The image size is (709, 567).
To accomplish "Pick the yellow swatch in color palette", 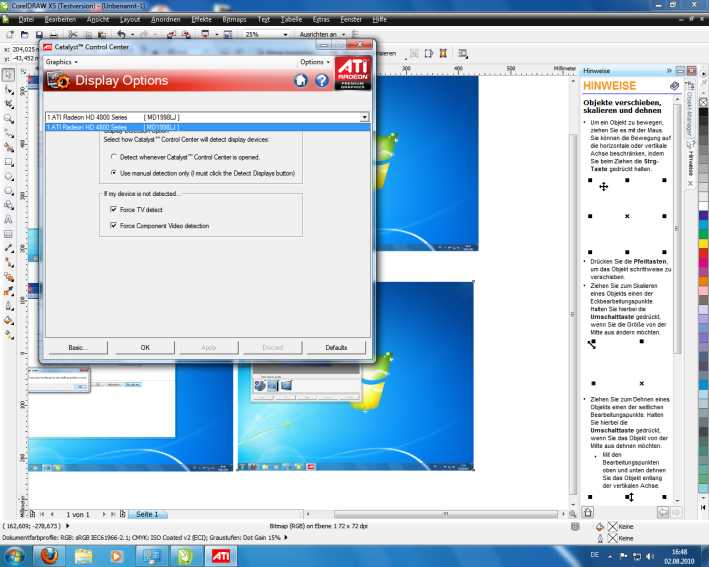I will coord(703,243).
